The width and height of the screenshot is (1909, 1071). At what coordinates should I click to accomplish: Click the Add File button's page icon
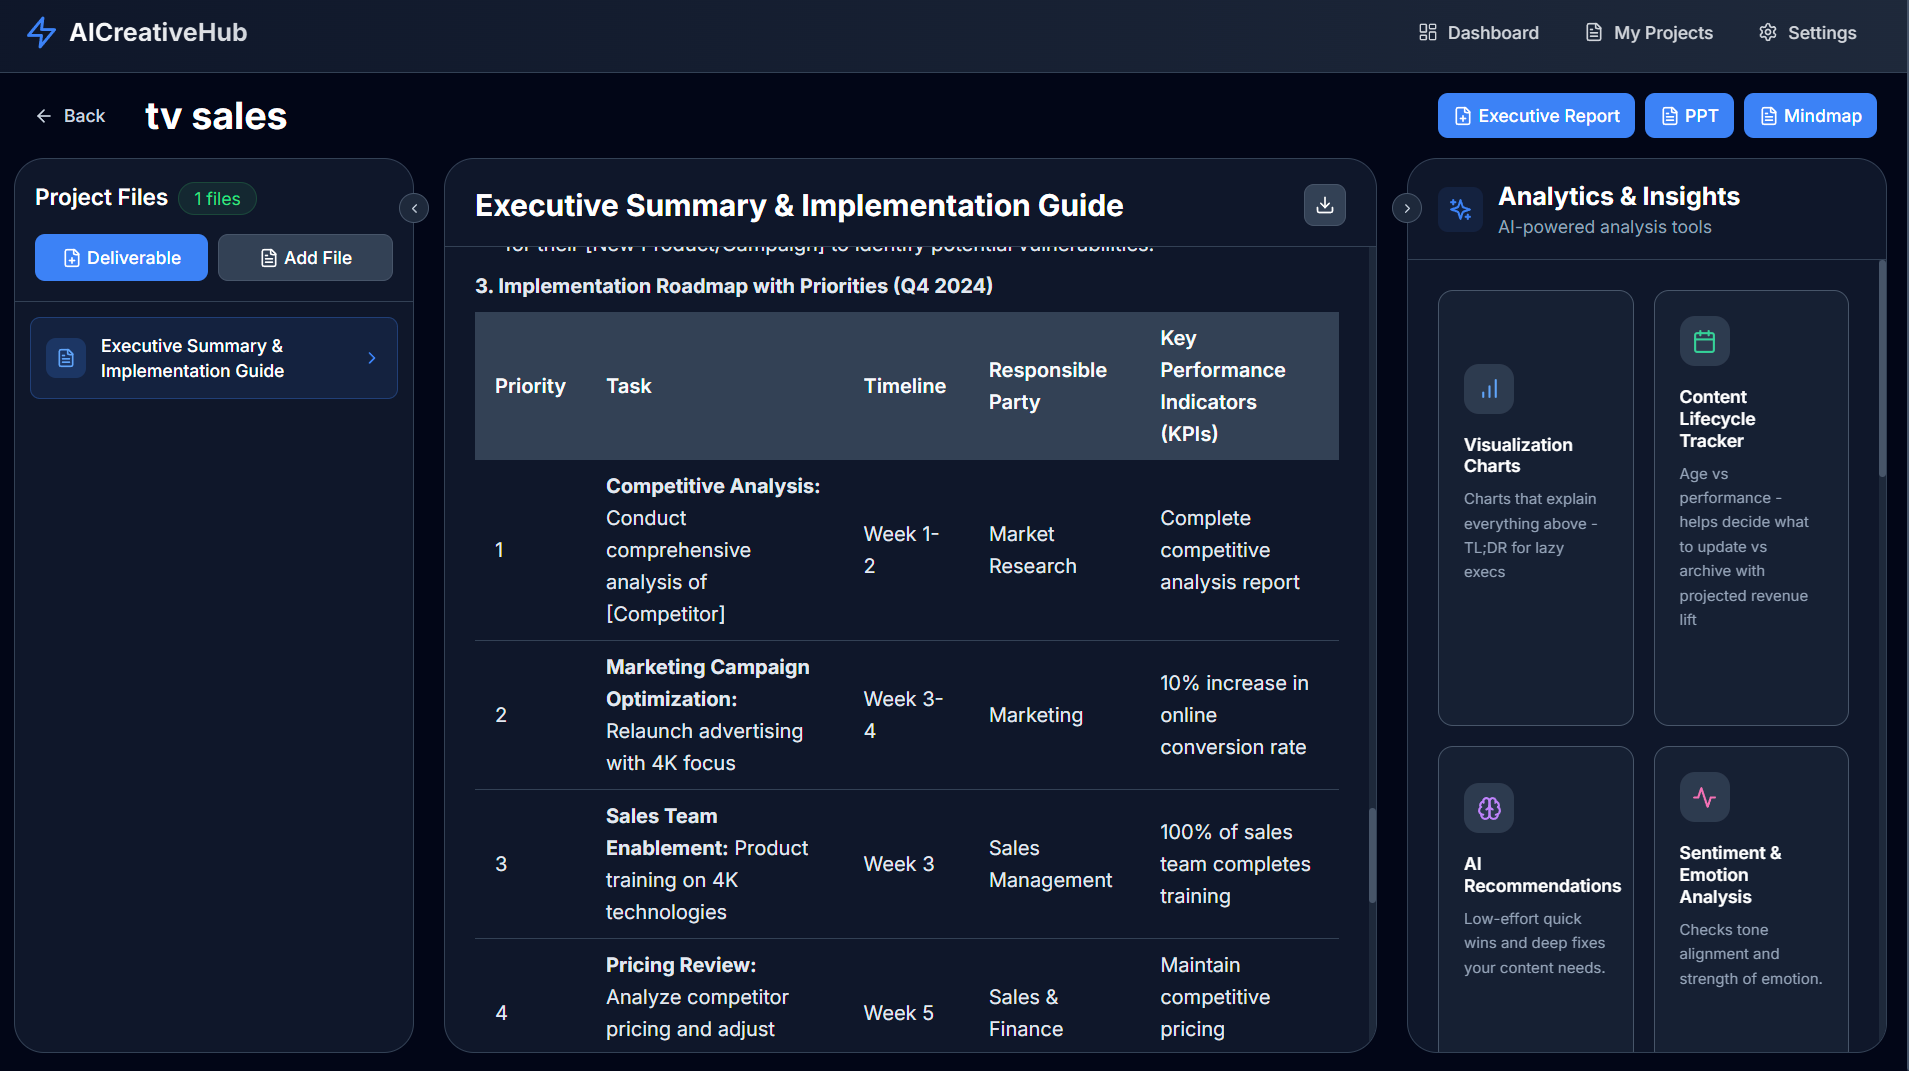tap(268, 258)
